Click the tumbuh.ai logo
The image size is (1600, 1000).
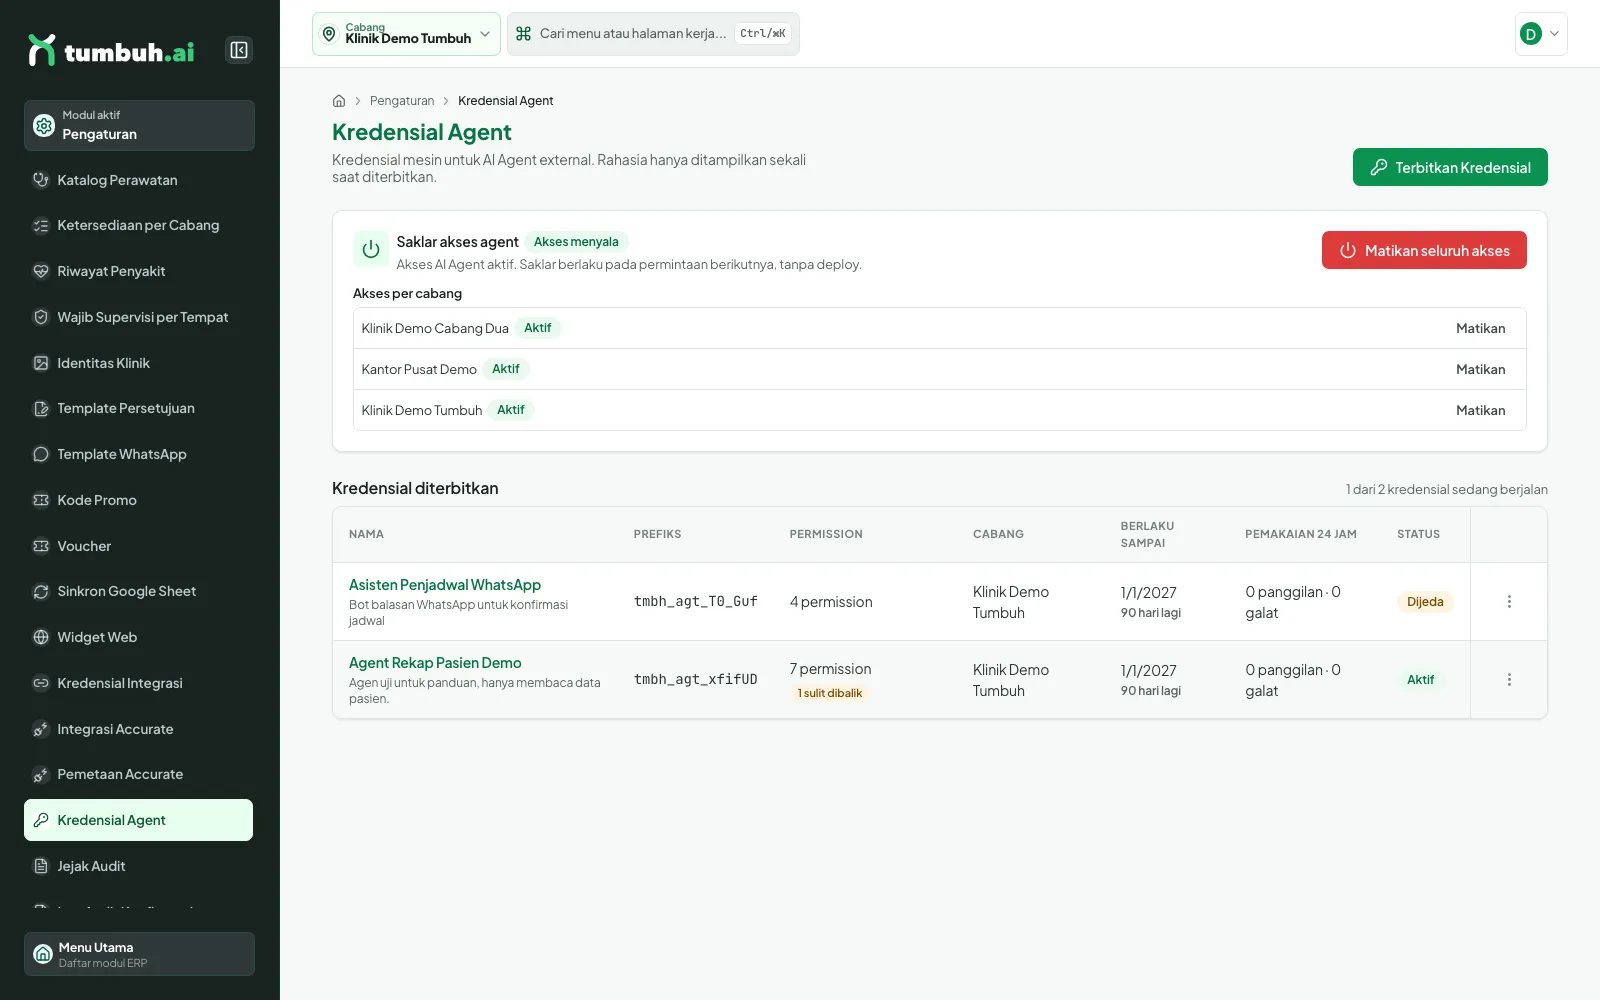[111, 50]
